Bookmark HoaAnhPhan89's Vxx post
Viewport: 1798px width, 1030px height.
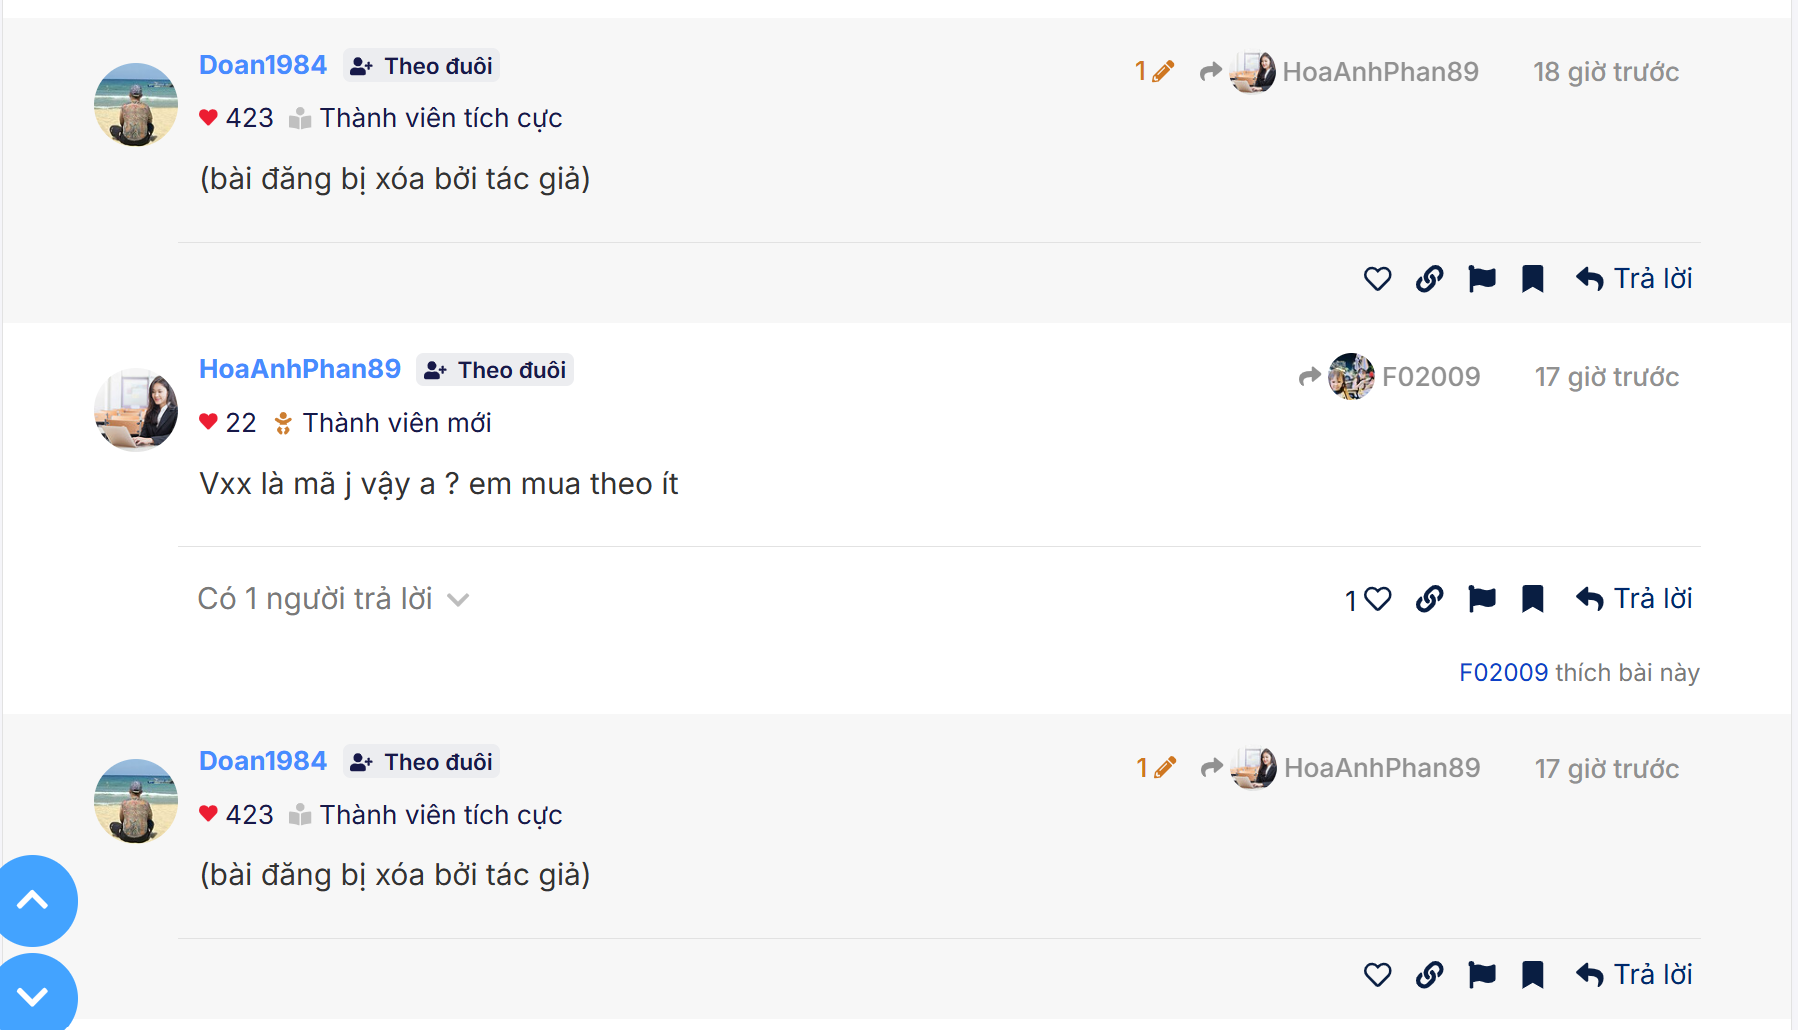pos(1532,599)
